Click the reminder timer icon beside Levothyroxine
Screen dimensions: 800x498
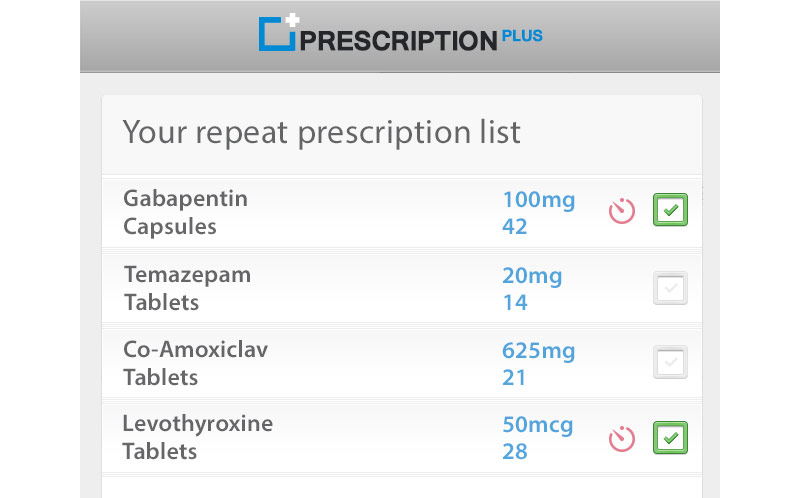point(622,438)
